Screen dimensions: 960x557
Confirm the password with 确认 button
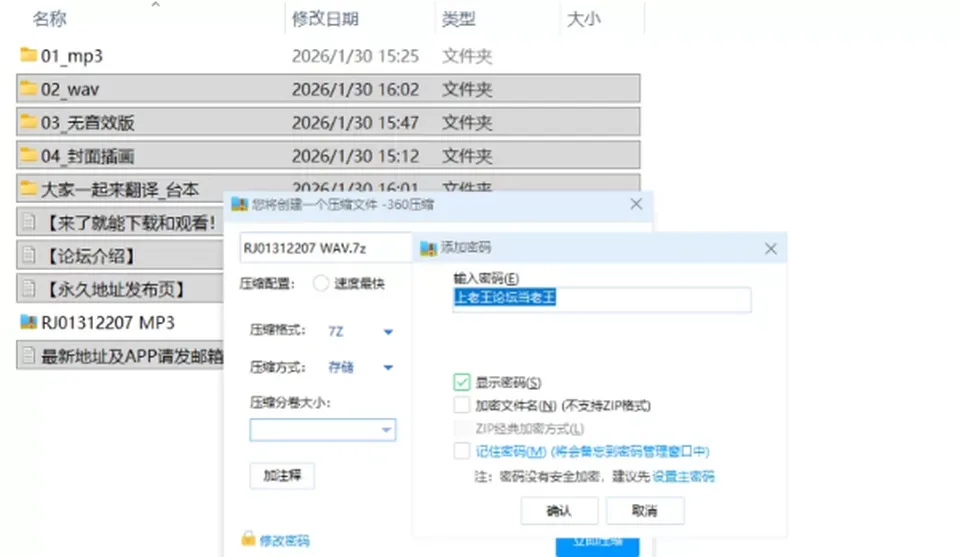pos(559,510)
